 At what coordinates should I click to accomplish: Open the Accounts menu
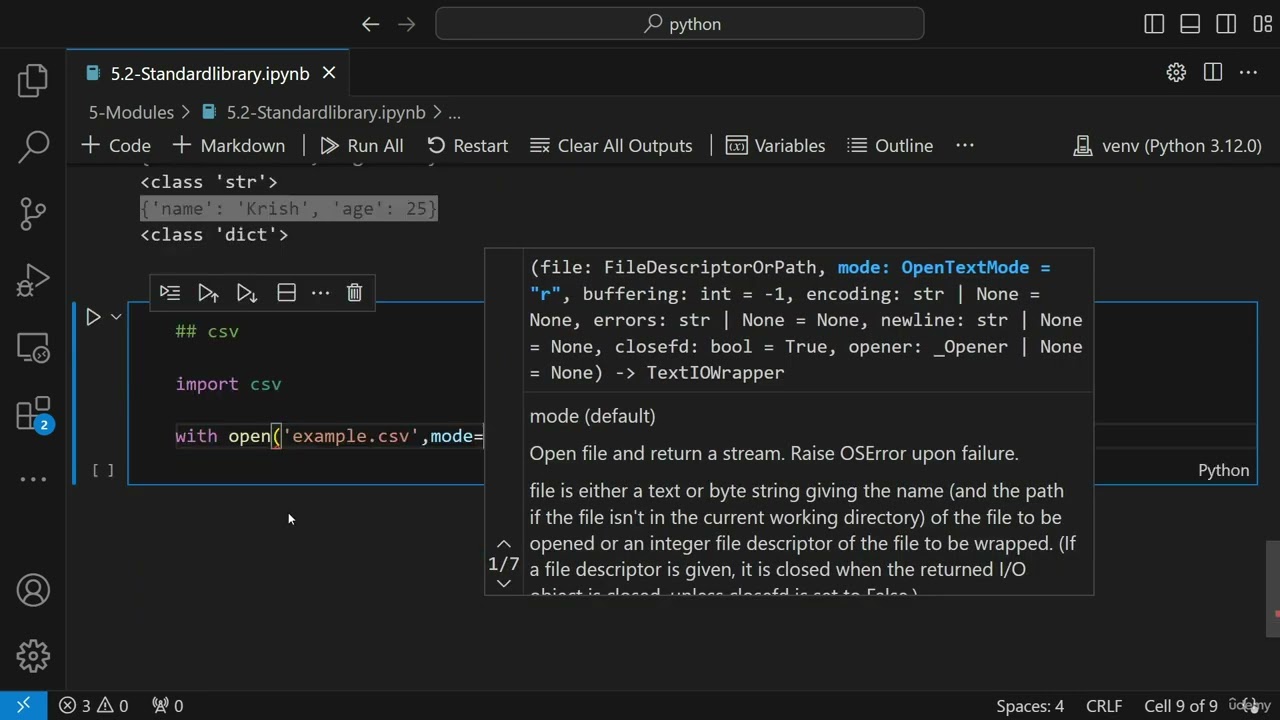[x=33, y=590]
